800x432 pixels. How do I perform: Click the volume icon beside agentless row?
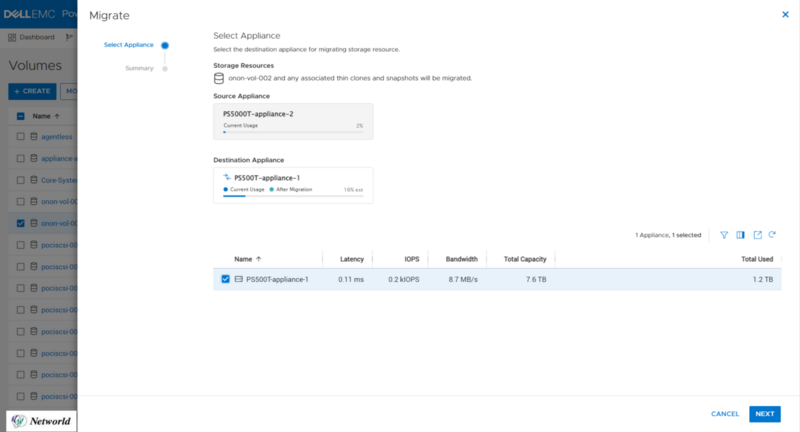click(34, 136)
